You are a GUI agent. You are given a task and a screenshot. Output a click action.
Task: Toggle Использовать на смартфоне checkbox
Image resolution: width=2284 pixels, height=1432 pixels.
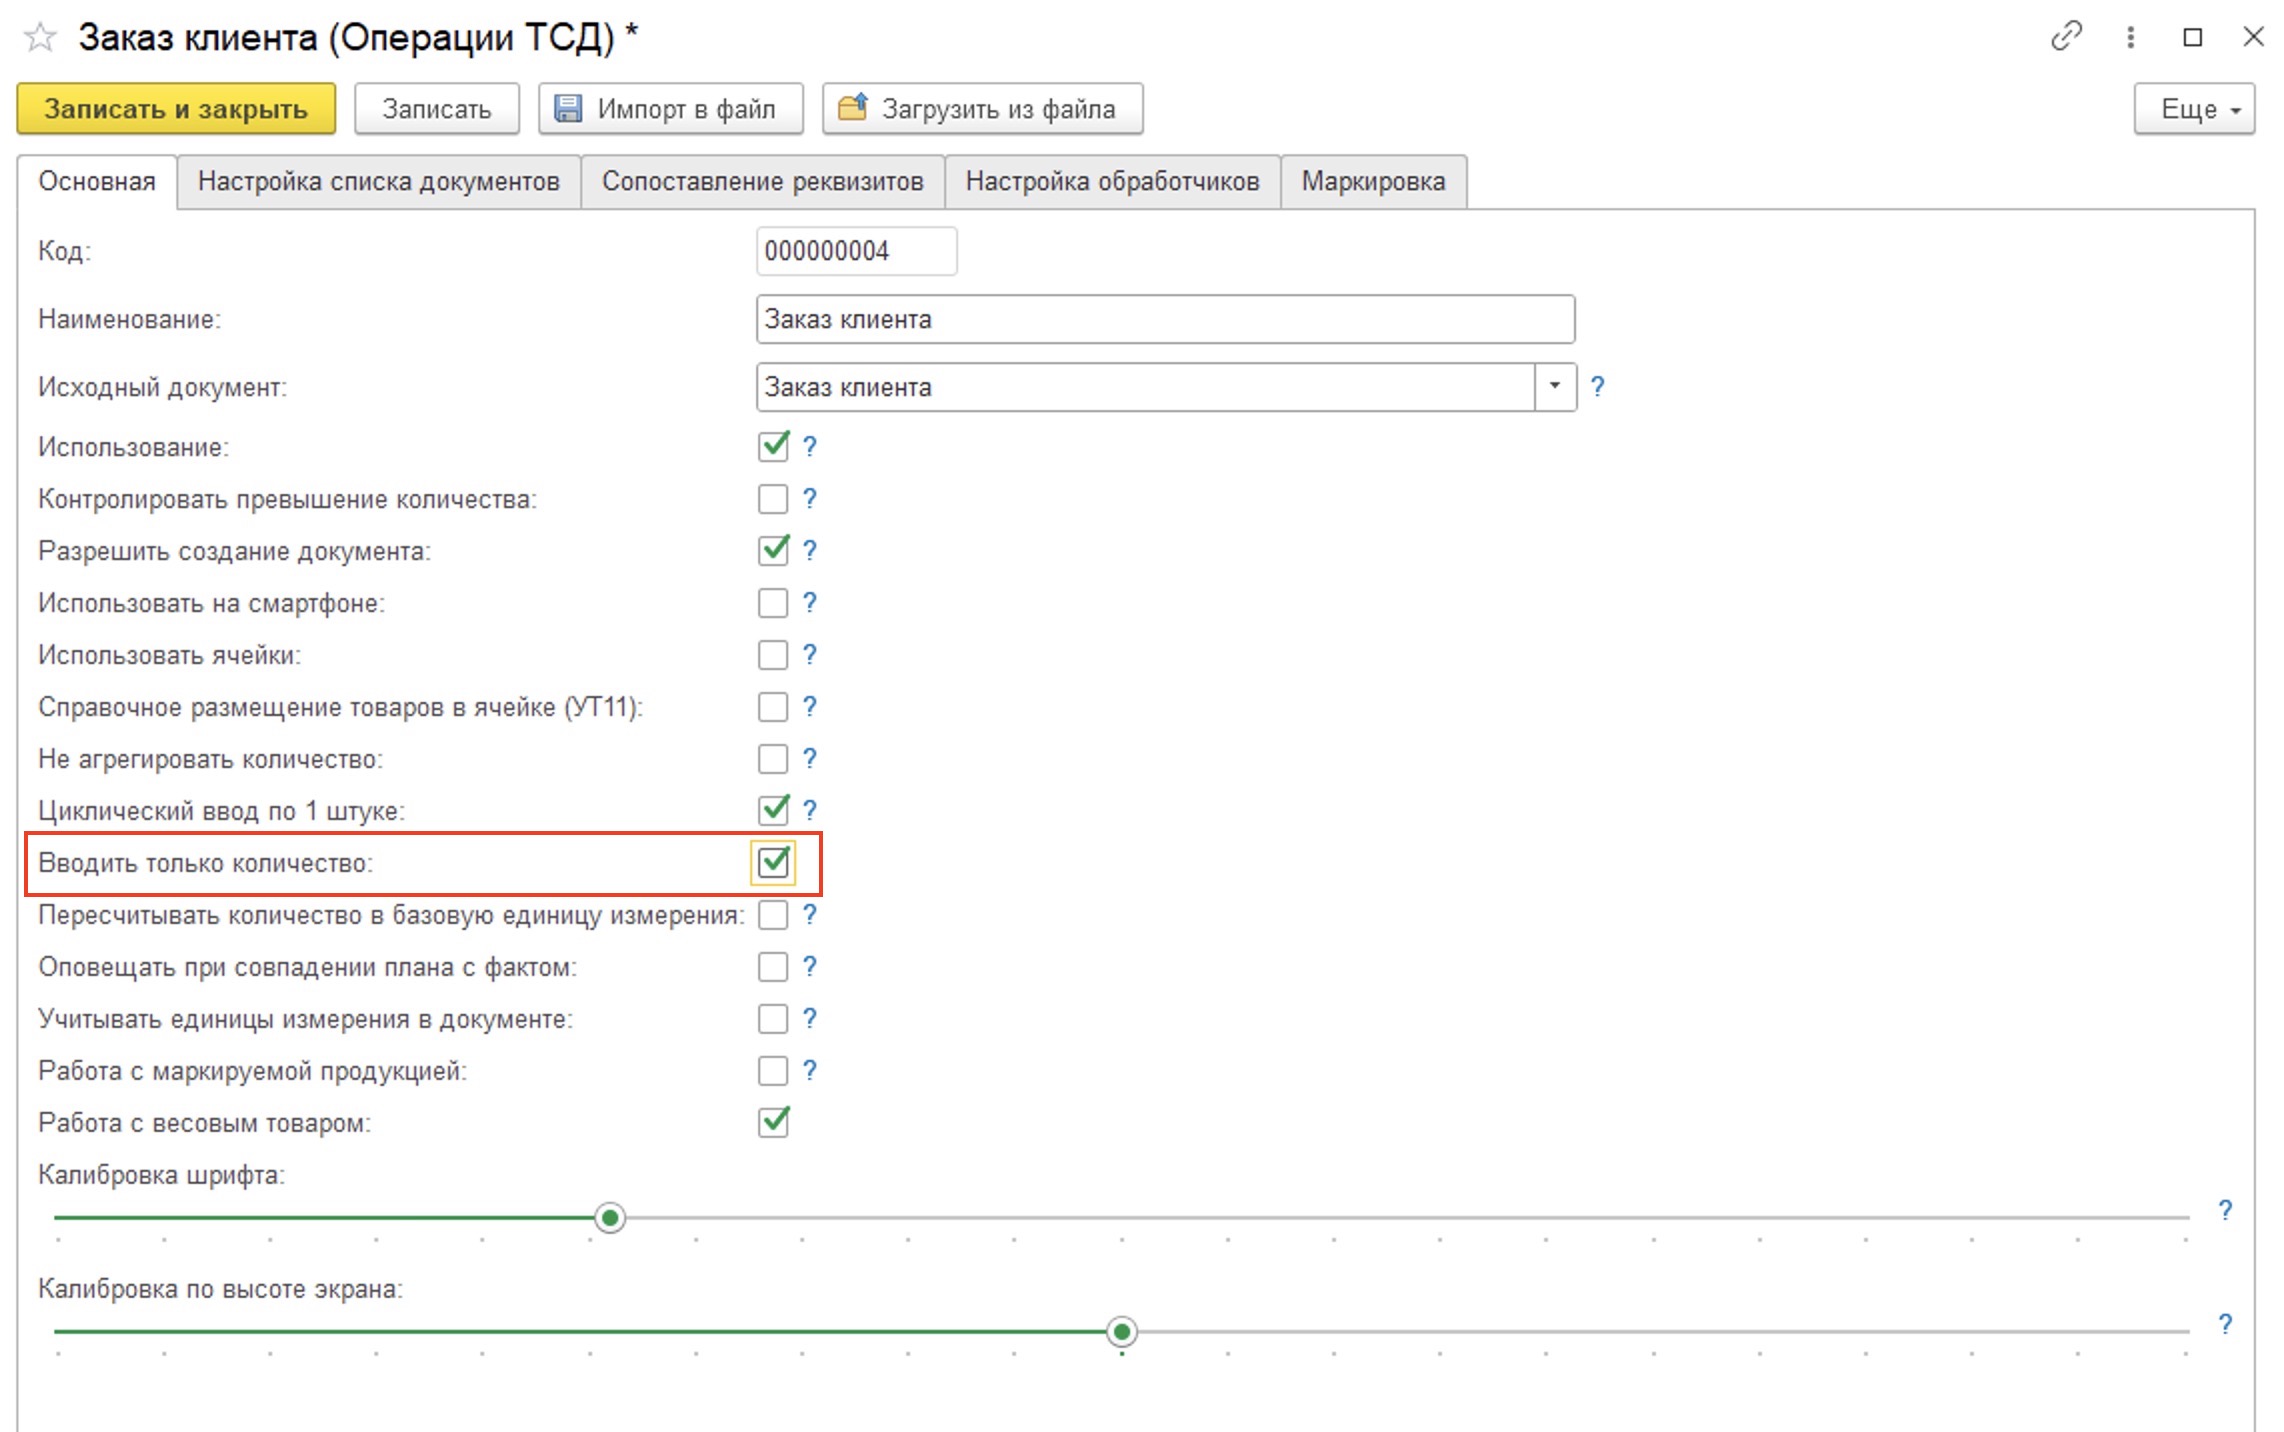point(773,603)
